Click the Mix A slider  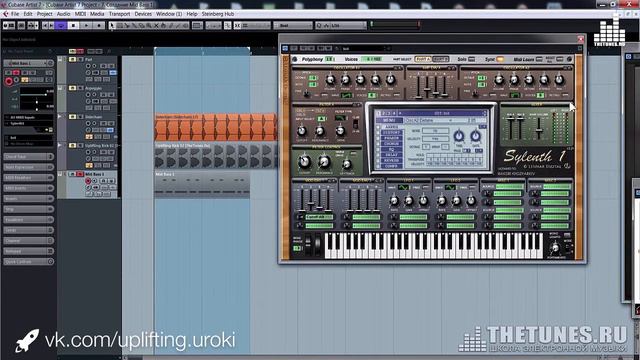pos(510,128)
